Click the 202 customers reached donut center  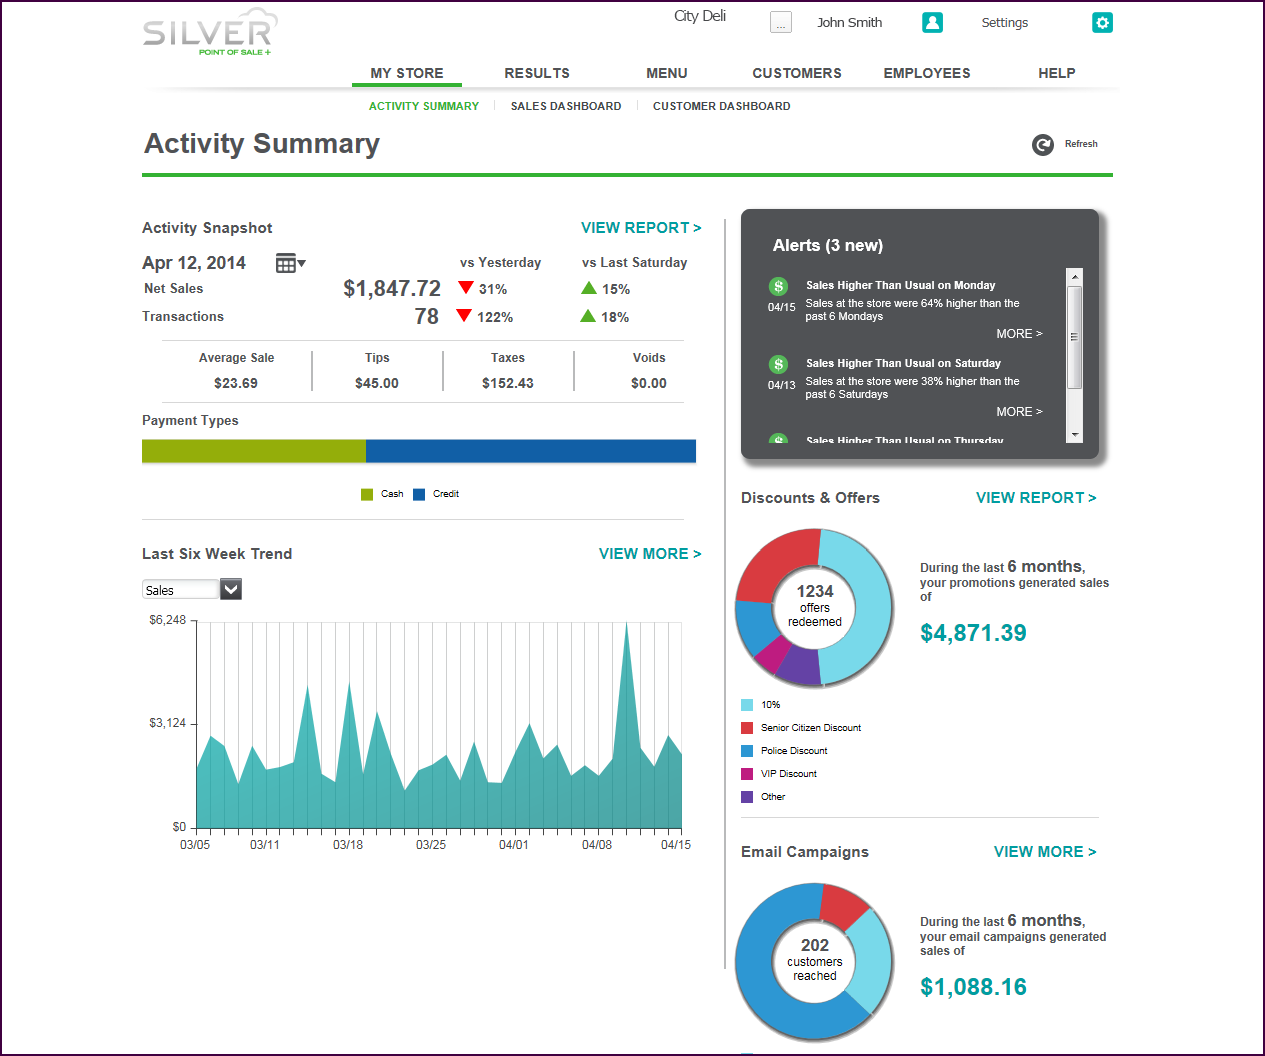pyautogui.click(x=815, y=960)
